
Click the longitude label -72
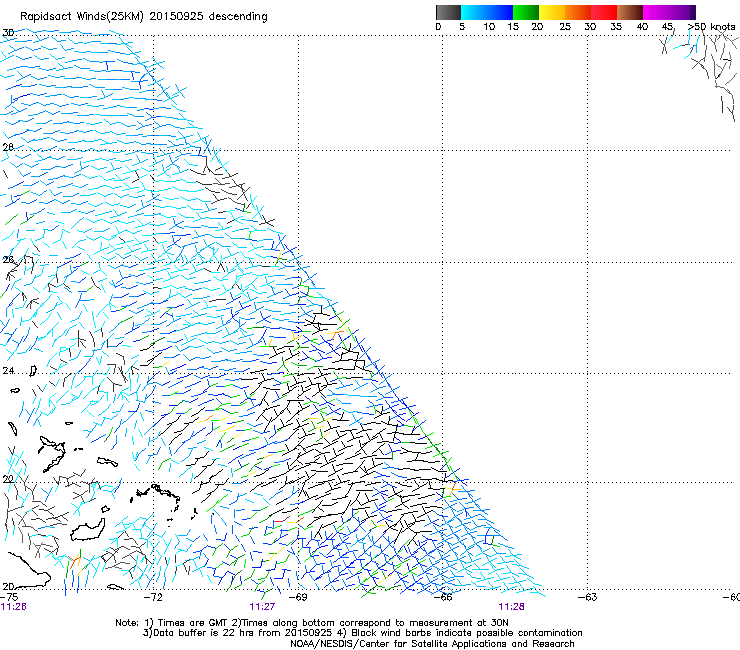153,597
